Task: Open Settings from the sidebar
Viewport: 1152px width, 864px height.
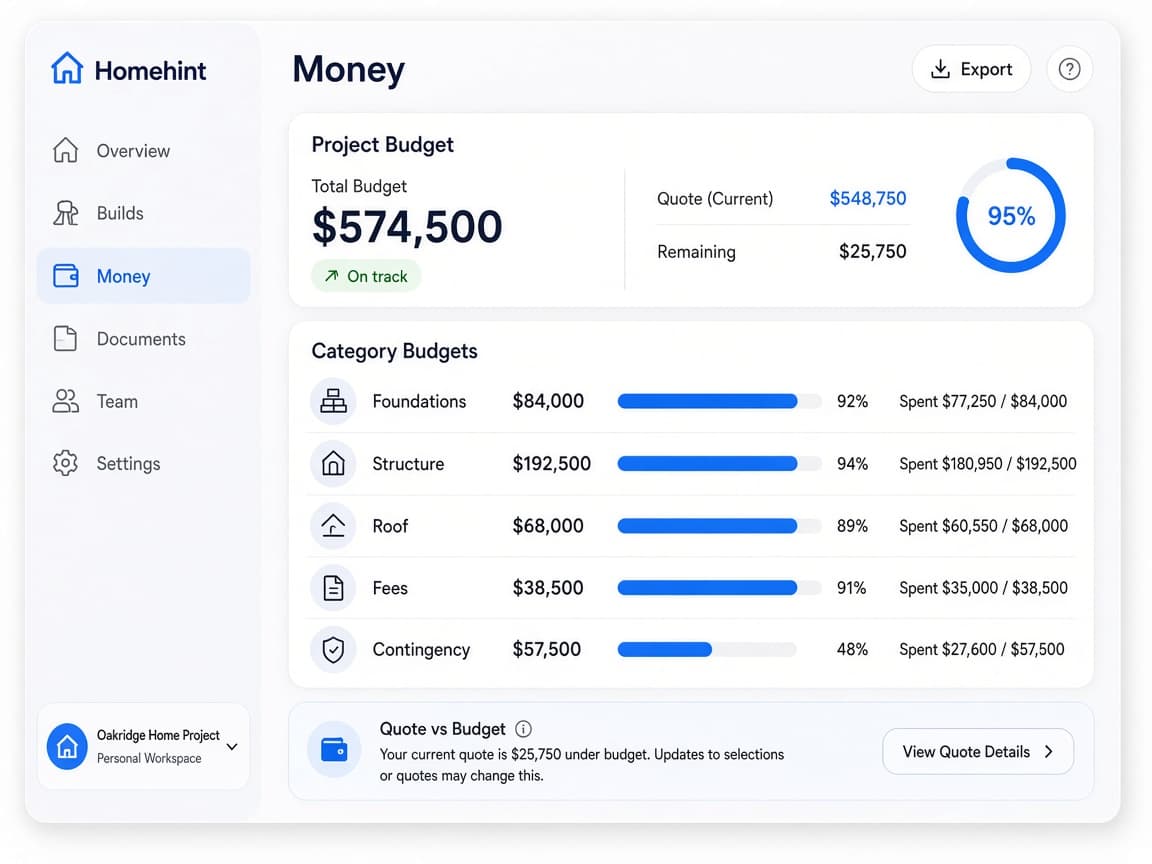Action: pos(143,464)
